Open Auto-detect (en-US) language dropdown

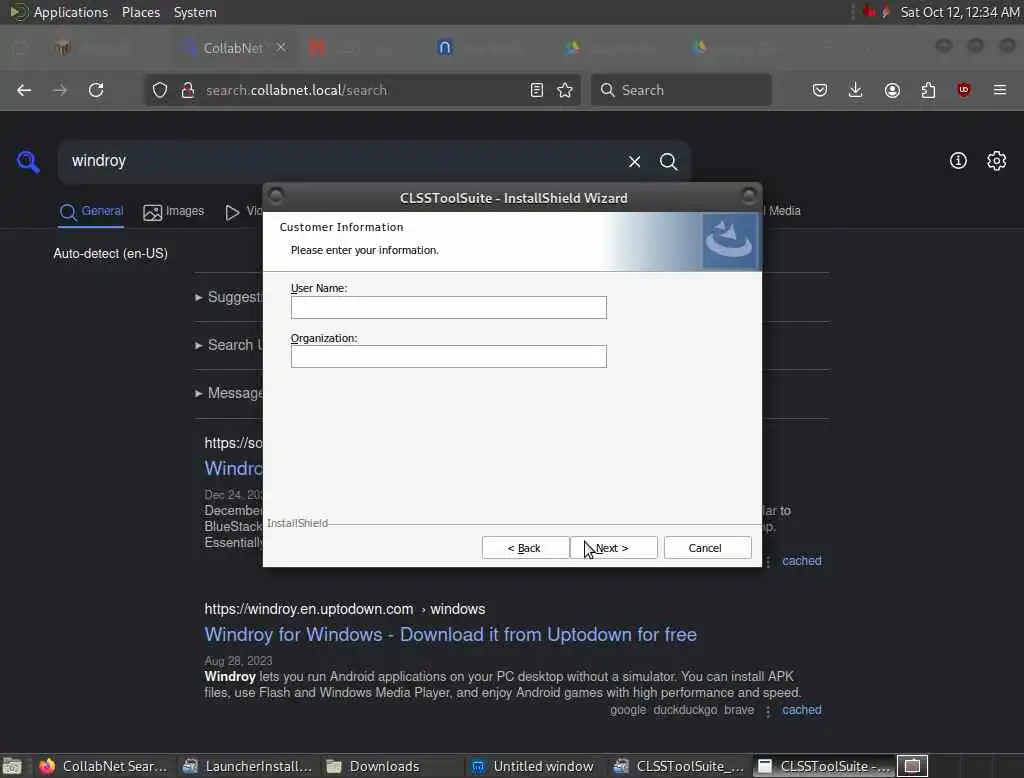coord(110,253)
